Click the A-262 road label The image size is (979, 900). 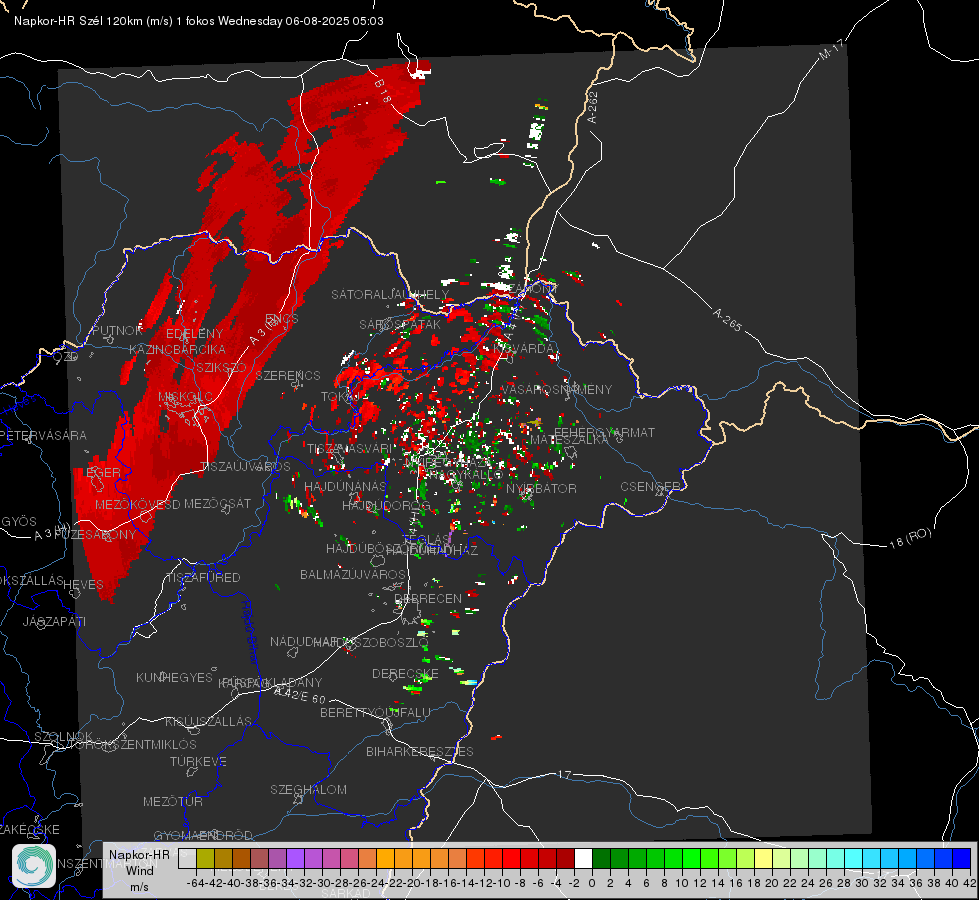coord(593,107)
